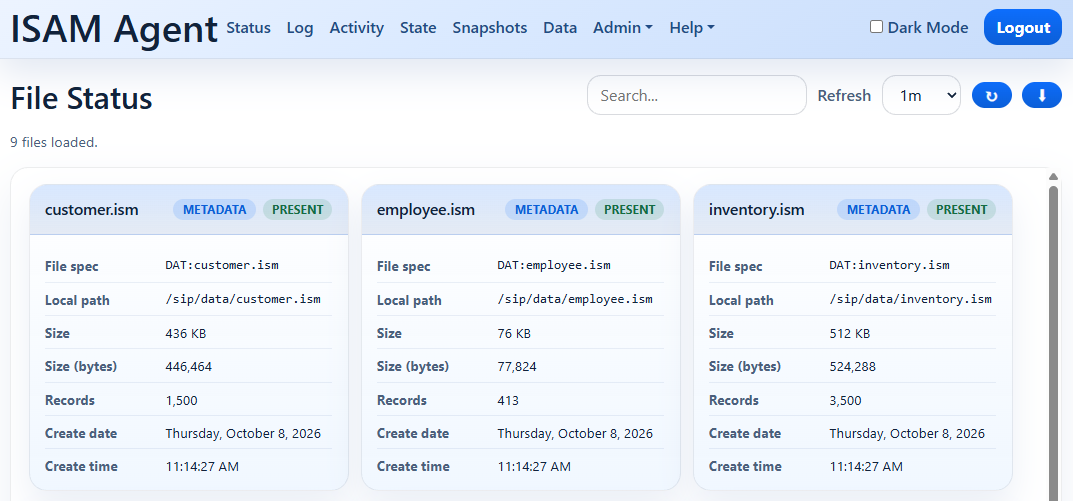Open the Refresh interval dropdown showing 1m
Image resolution: width=1073 pixels, height=501 pixels.
pyautogui.click(x=922, y=95)
